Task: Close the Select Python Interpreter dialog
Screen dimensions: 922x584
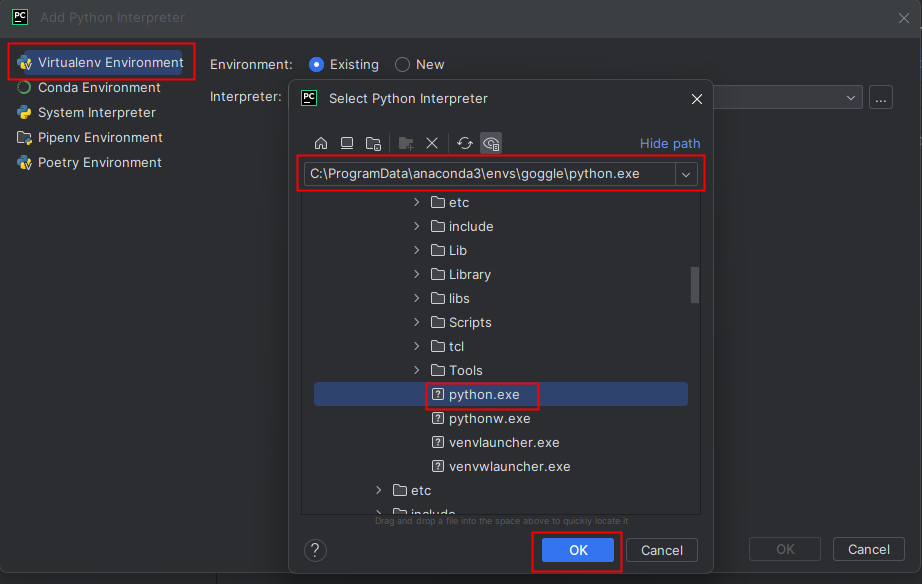Action: (697, 99)
